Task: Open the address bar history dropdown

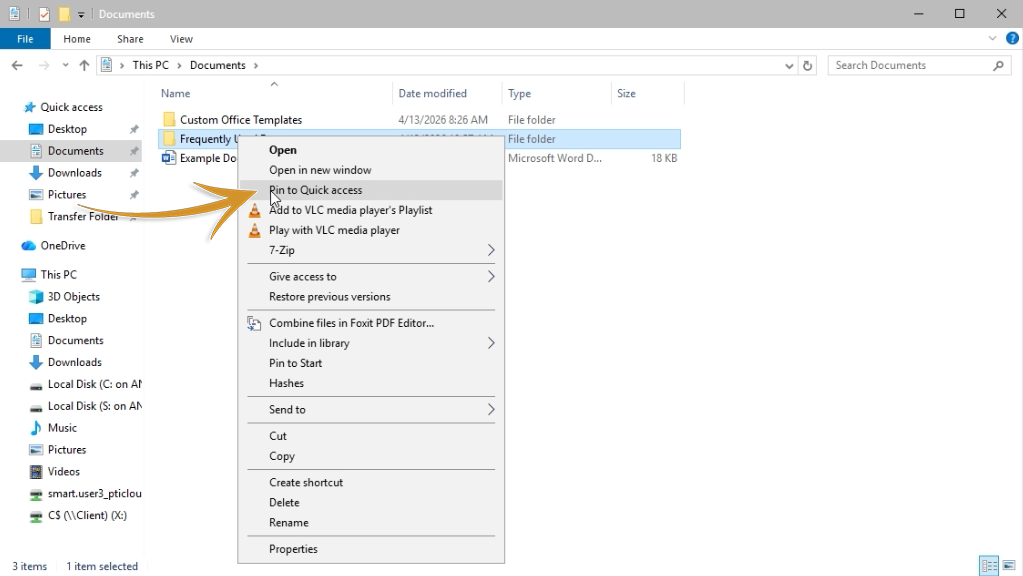Action: tap(789, 65)
